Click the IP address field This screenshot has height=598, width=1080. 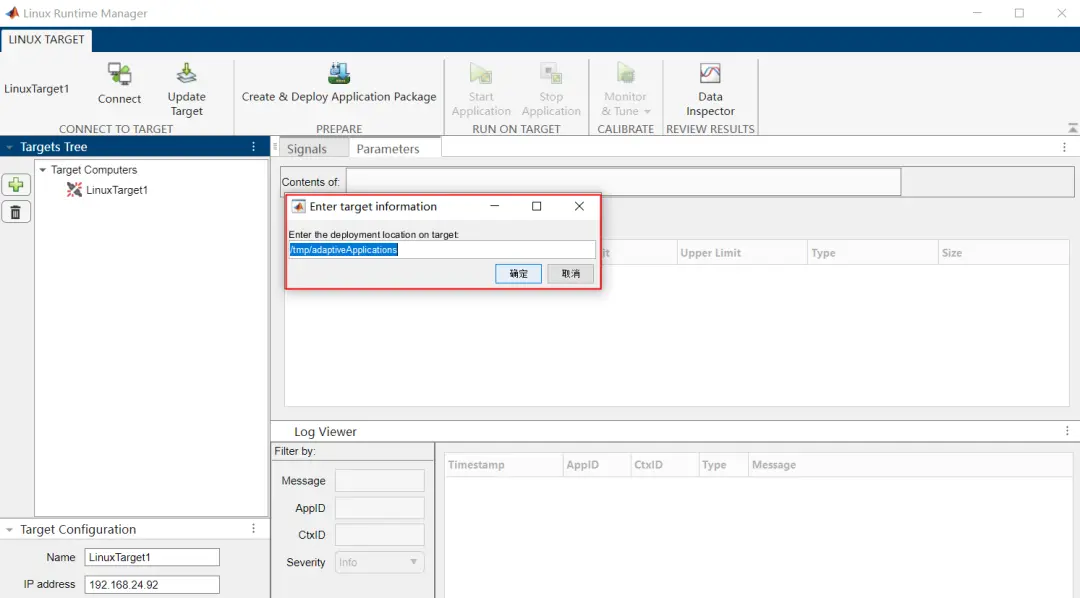pos(152,584)
